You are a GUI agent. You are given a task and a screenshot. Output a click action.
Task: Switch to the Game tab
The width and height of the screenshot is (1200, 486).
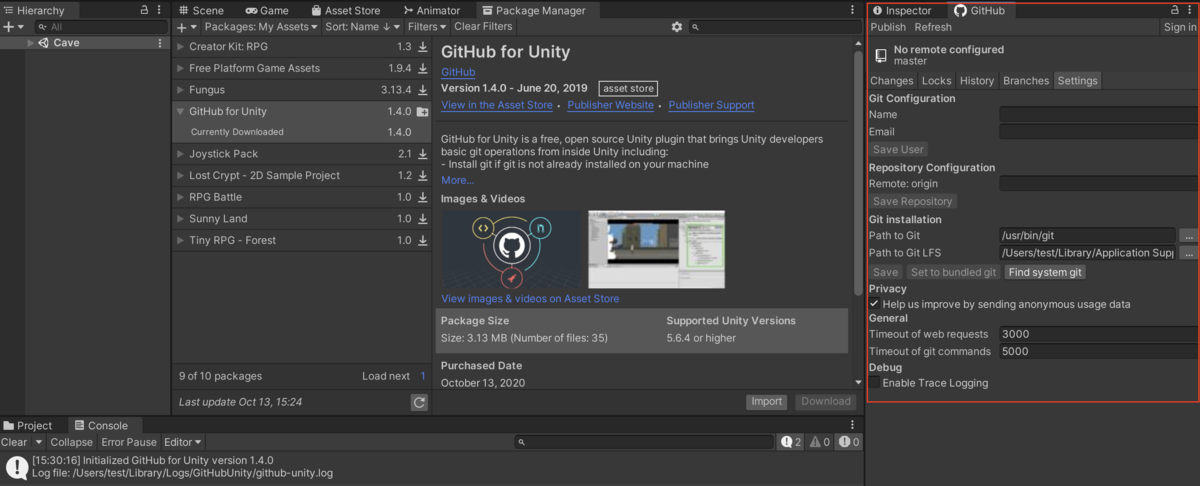[x=266, y=10]
